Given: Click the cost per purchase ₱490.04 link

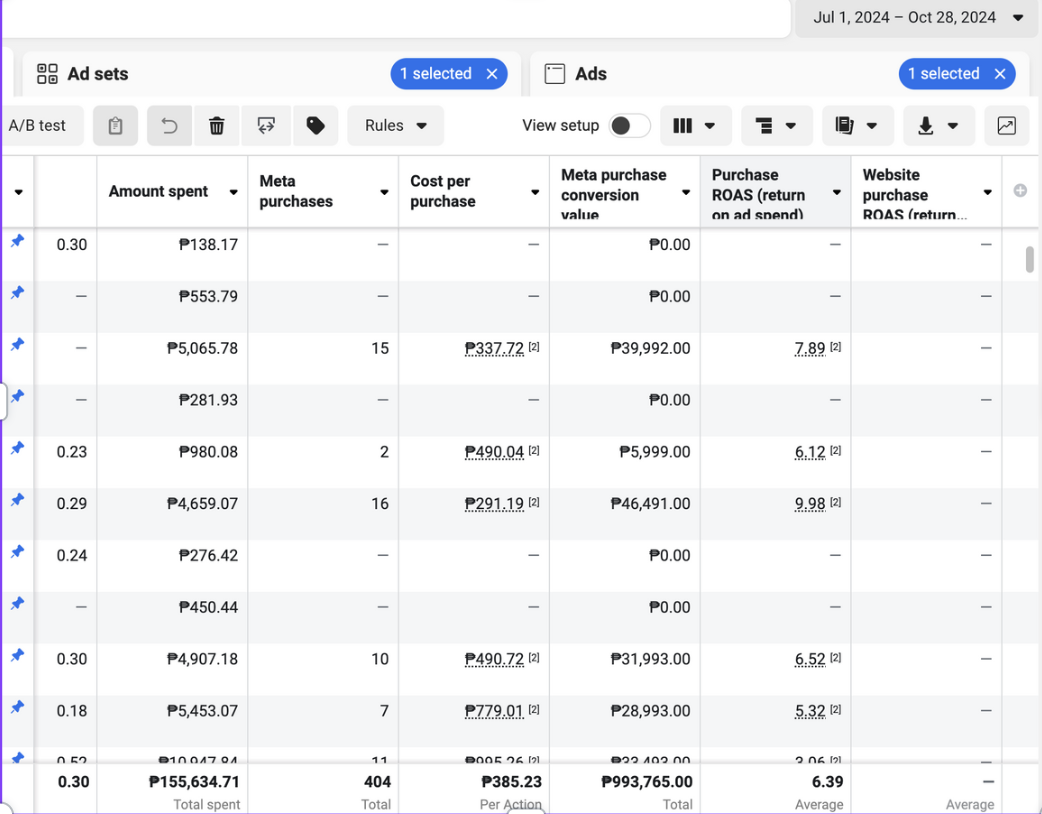Looking at the screenshot, I should [x=494, y=452].
